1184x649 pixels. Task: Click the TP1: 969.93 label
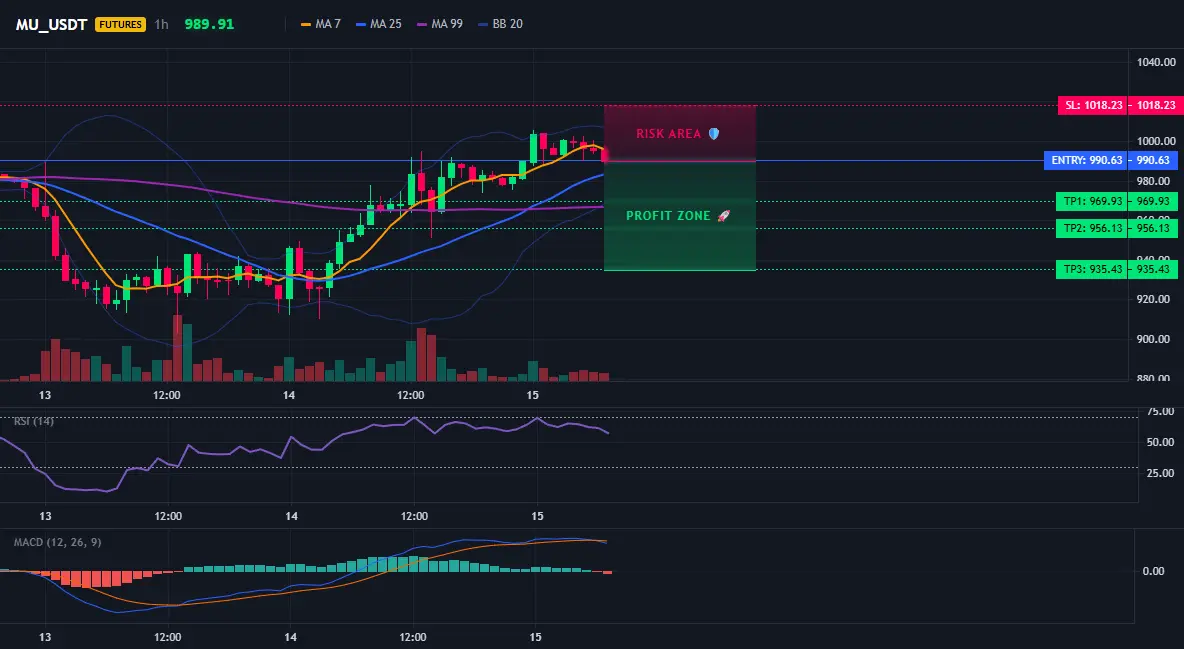click(1091, 201)
